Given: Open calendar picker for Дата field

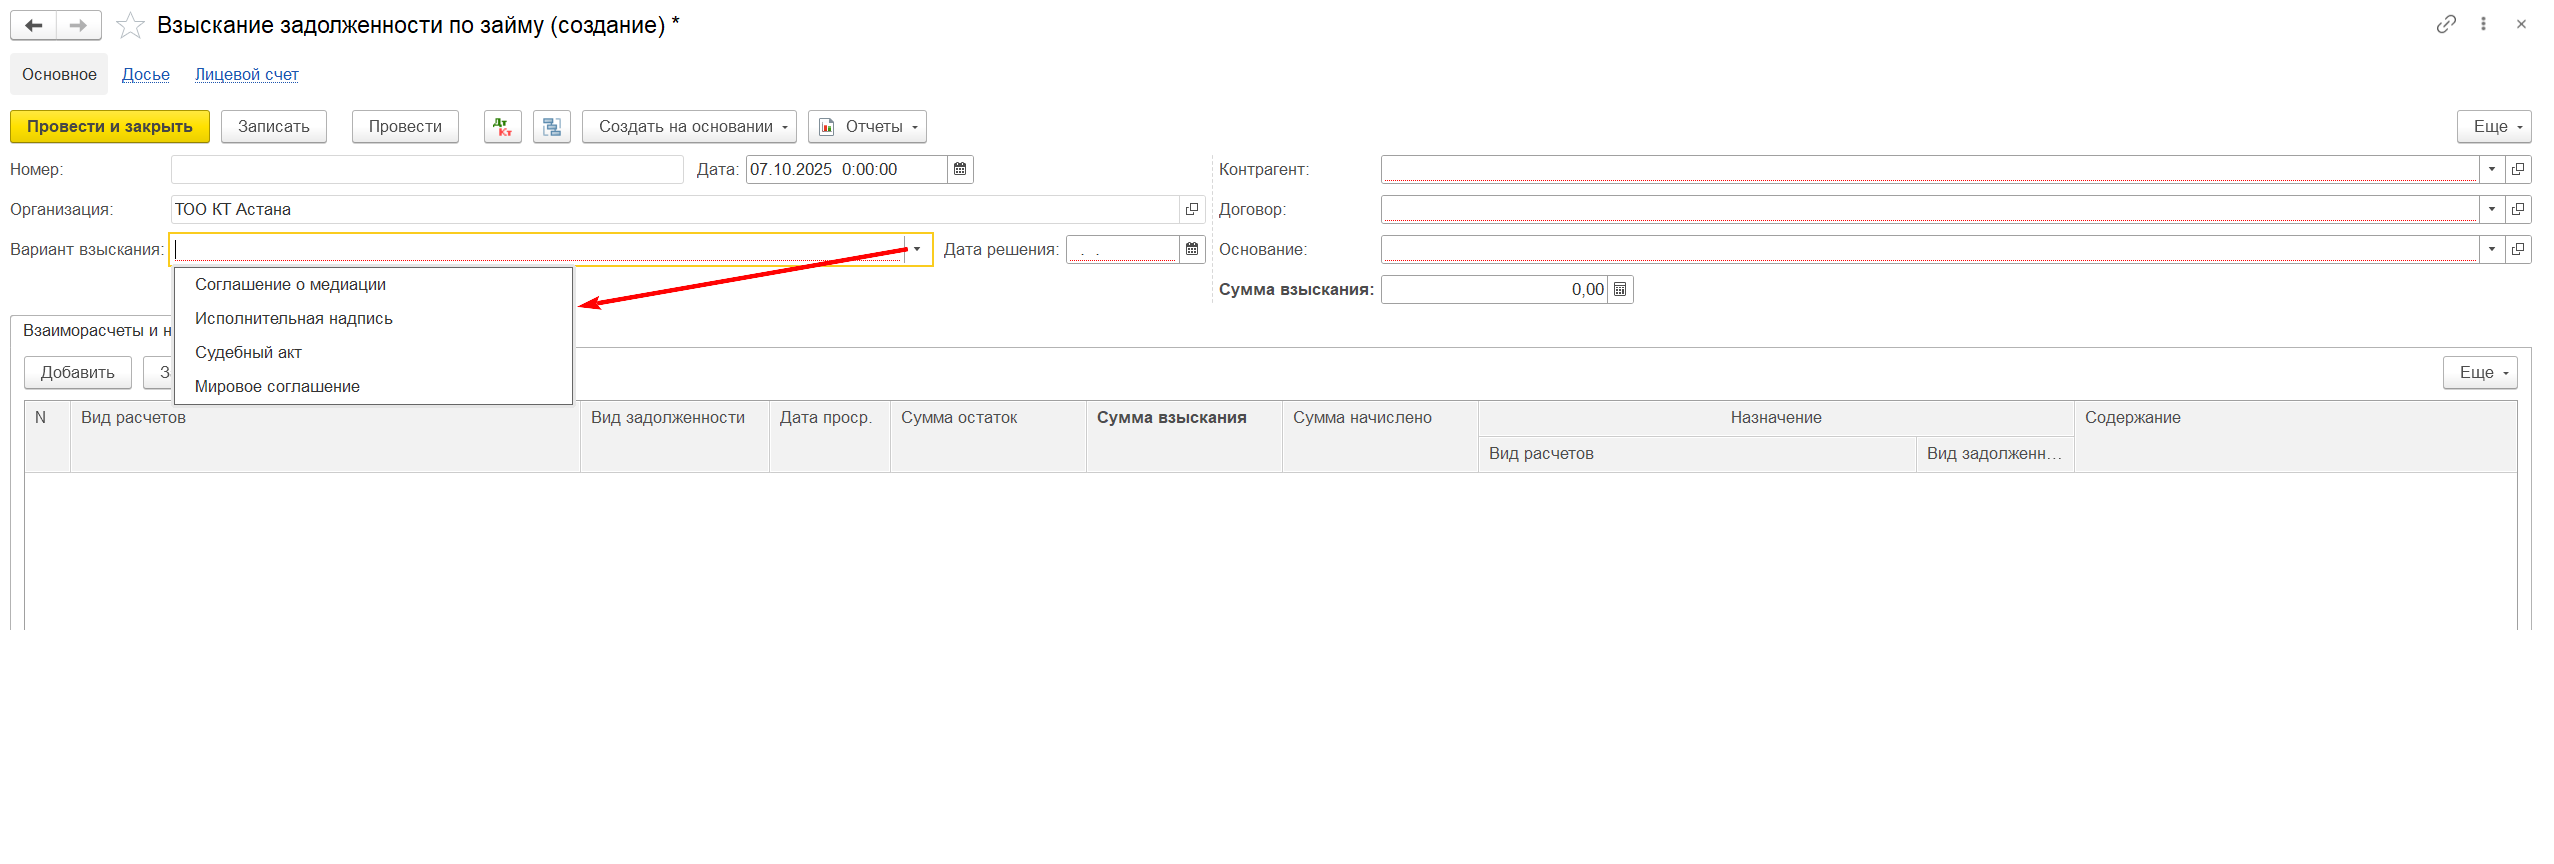Looking at the screenshot, I should pos(960,169).
